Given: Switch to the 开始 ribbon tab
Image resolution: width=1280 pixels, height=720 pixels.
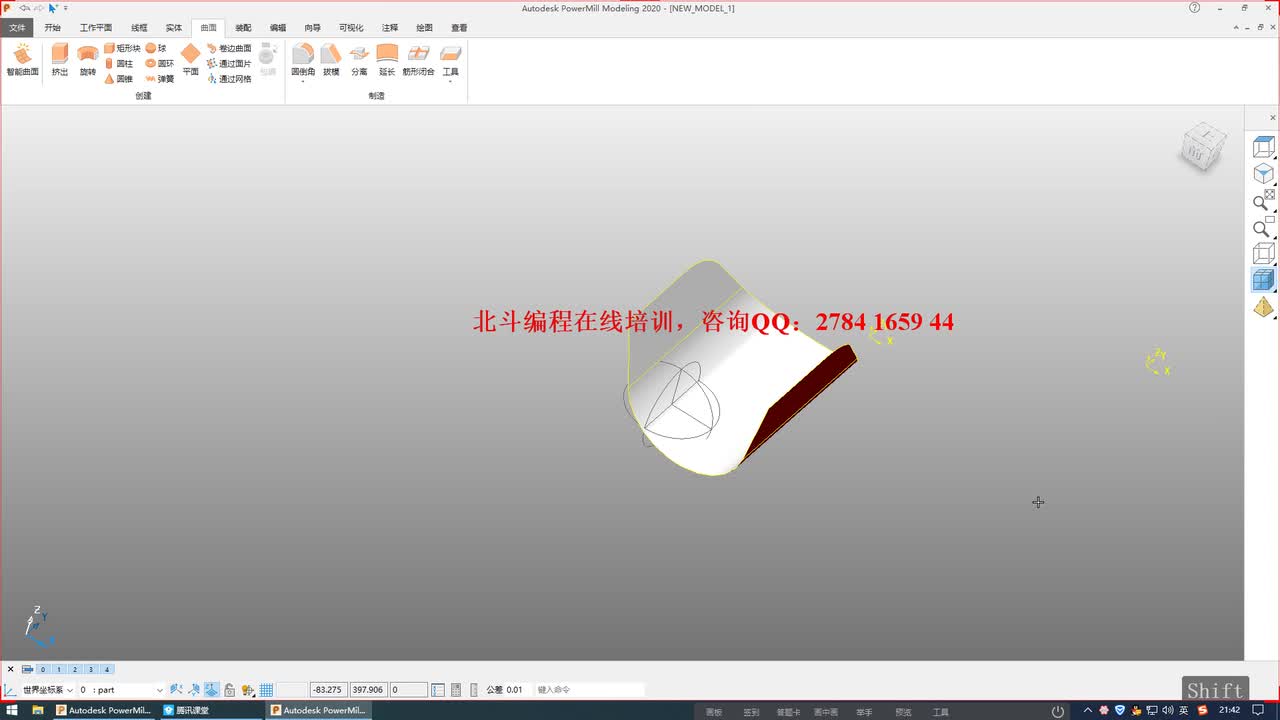Looking at the screenshot, I should (x=52, y=28).
